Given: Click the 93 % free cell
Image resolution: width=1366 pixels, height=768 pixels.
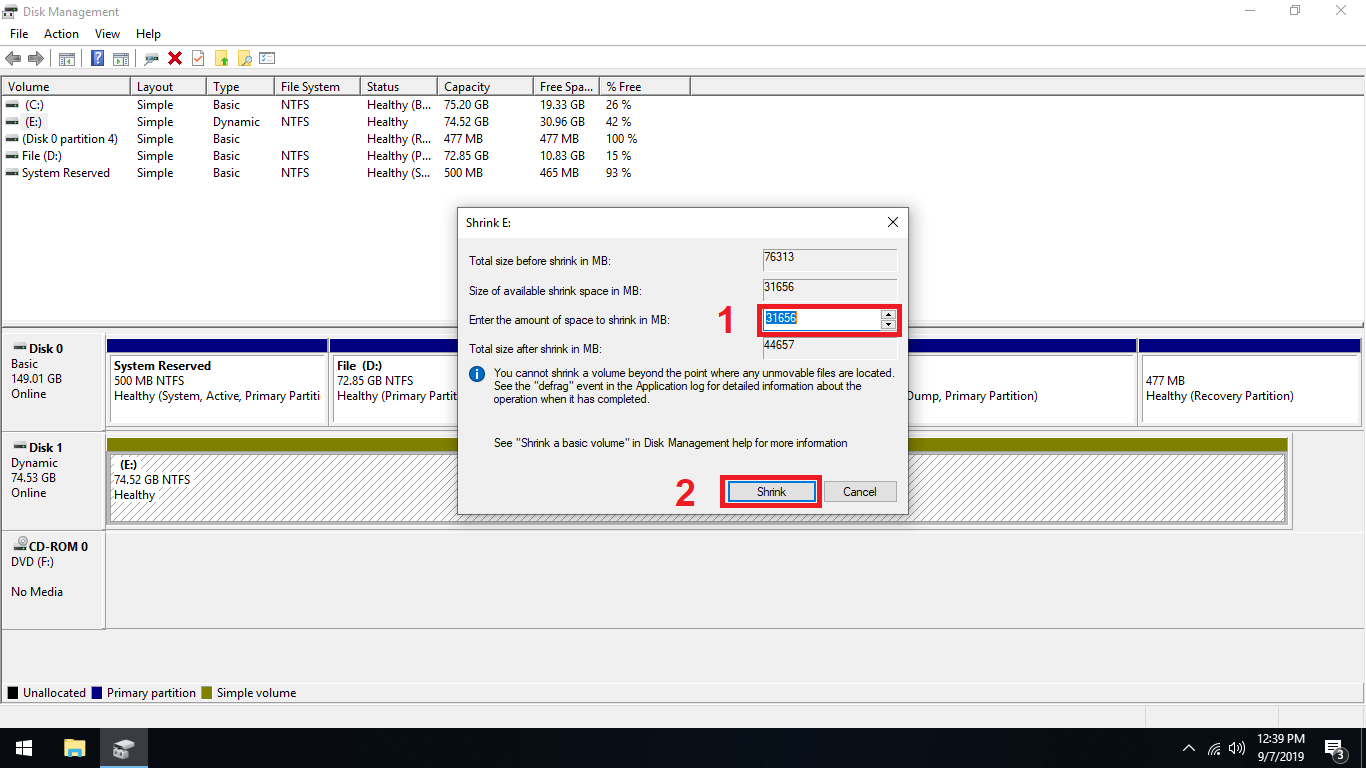Looking at the screenshot, I should click(618, 173).
